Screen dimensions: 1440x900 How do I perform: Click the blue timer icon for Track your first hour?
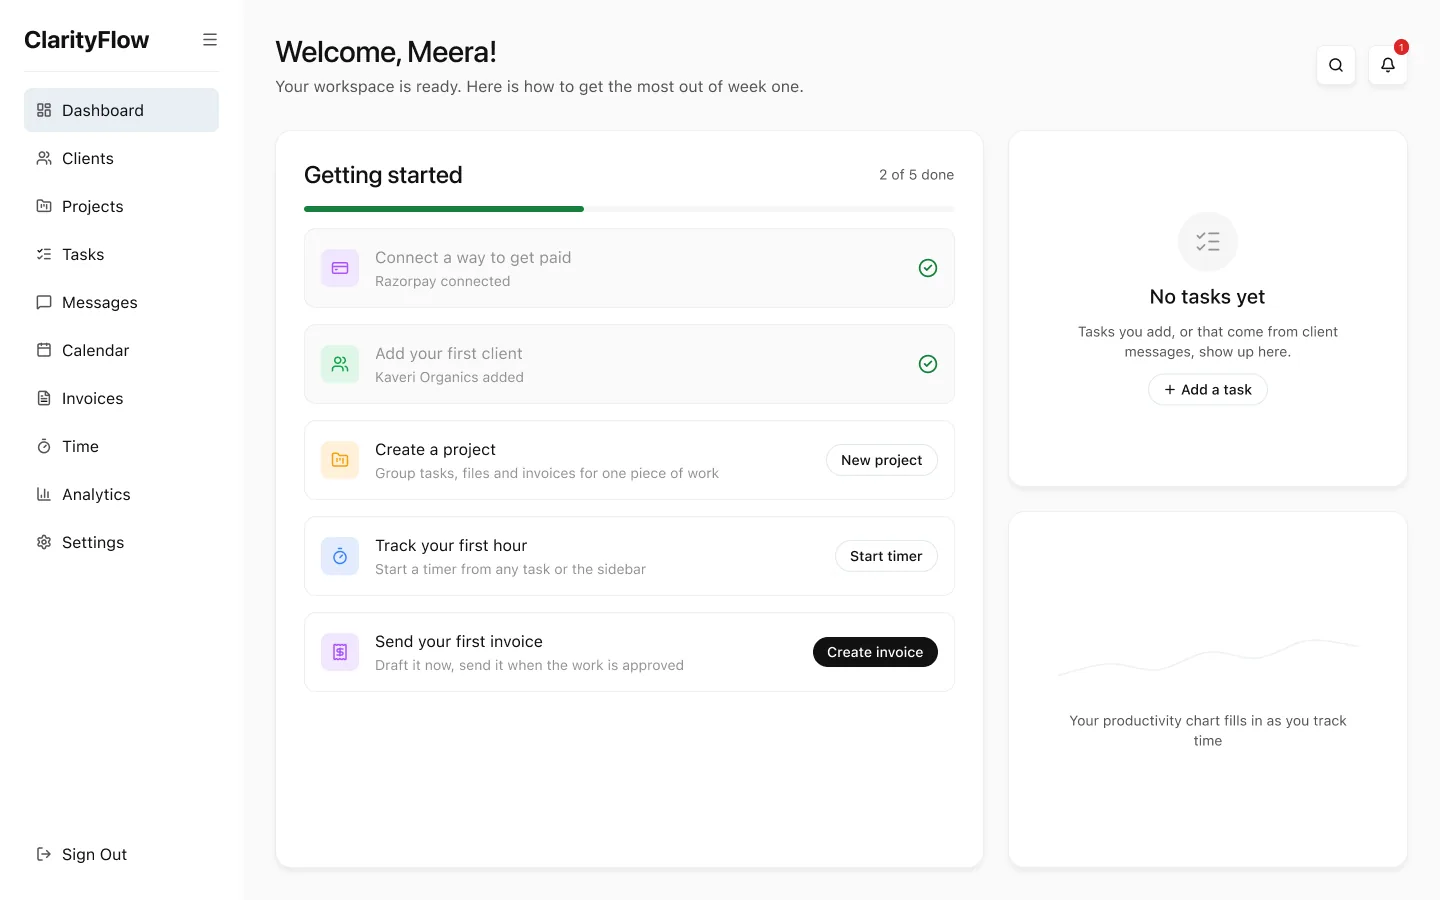[340, 556]
